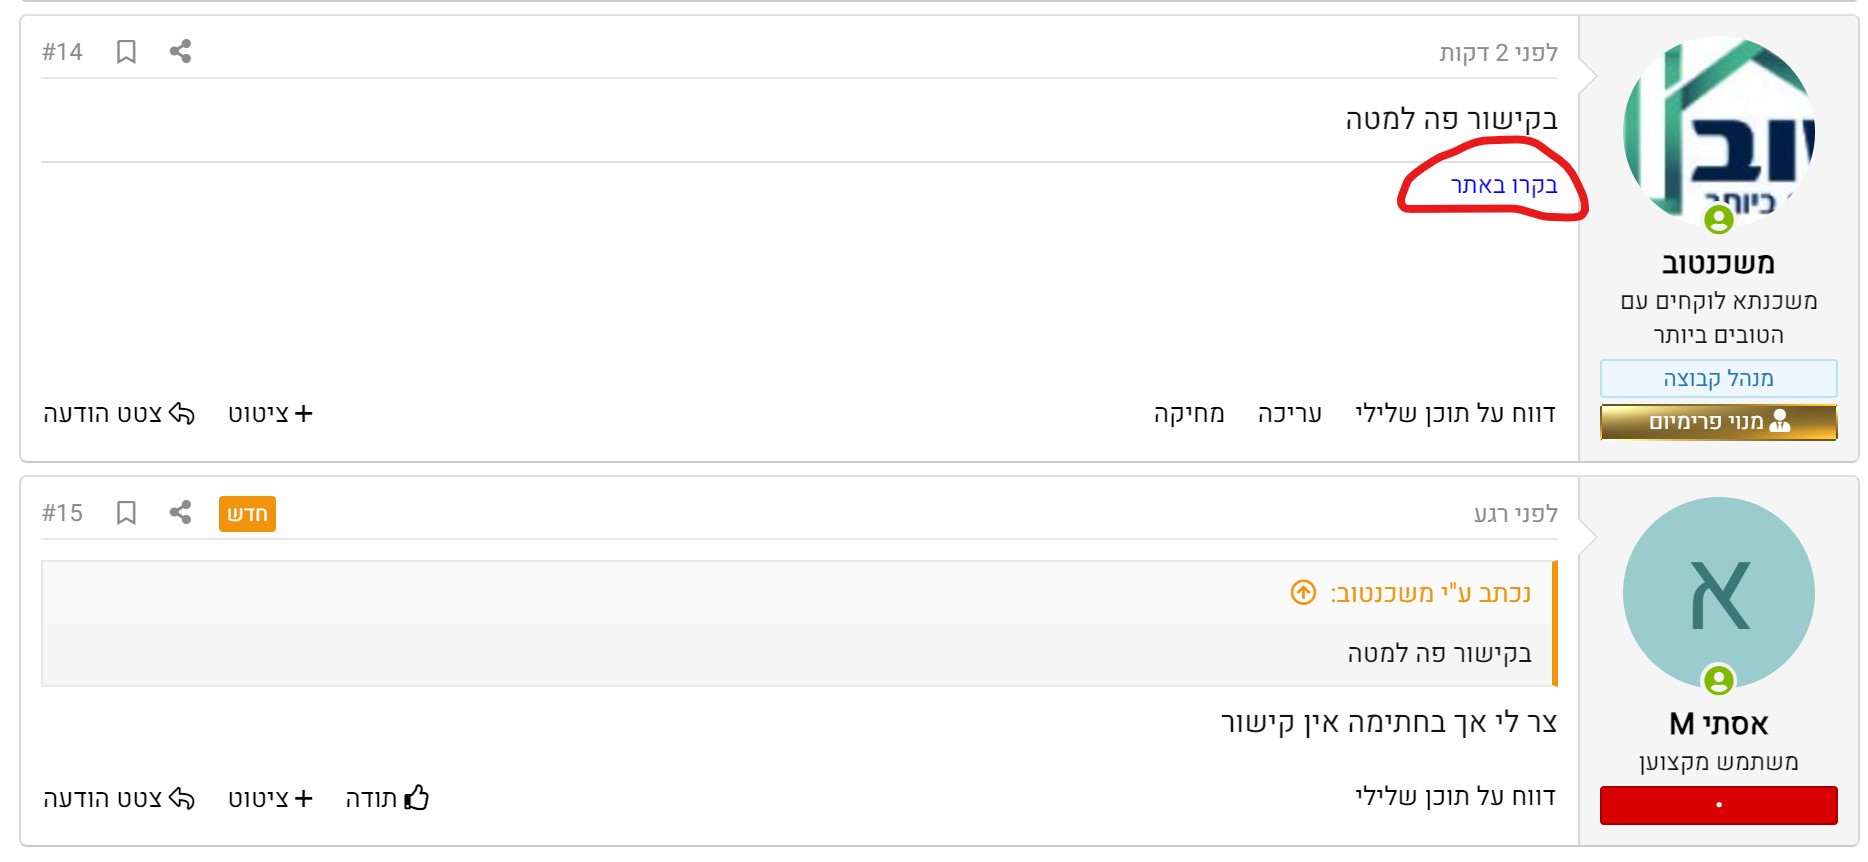The width and height of the screenshot is (1868, 862).
Task: Add post #15 to multi-quote (ציטוט +)
Action: pos(270,798)
